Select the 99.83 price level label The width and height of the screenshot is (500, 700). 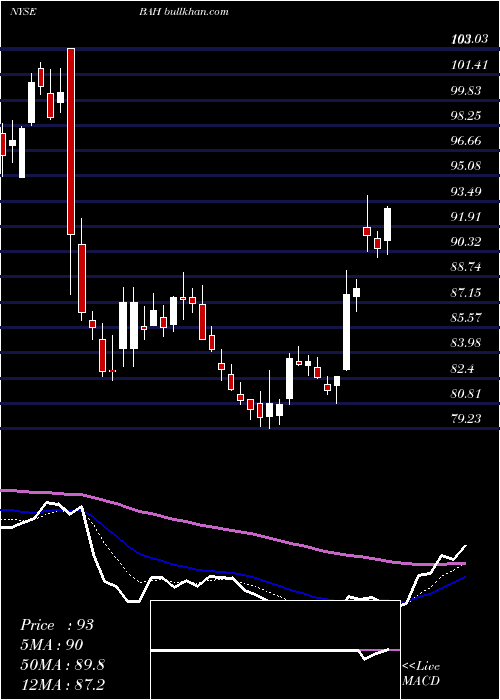(x=467, y=91)
